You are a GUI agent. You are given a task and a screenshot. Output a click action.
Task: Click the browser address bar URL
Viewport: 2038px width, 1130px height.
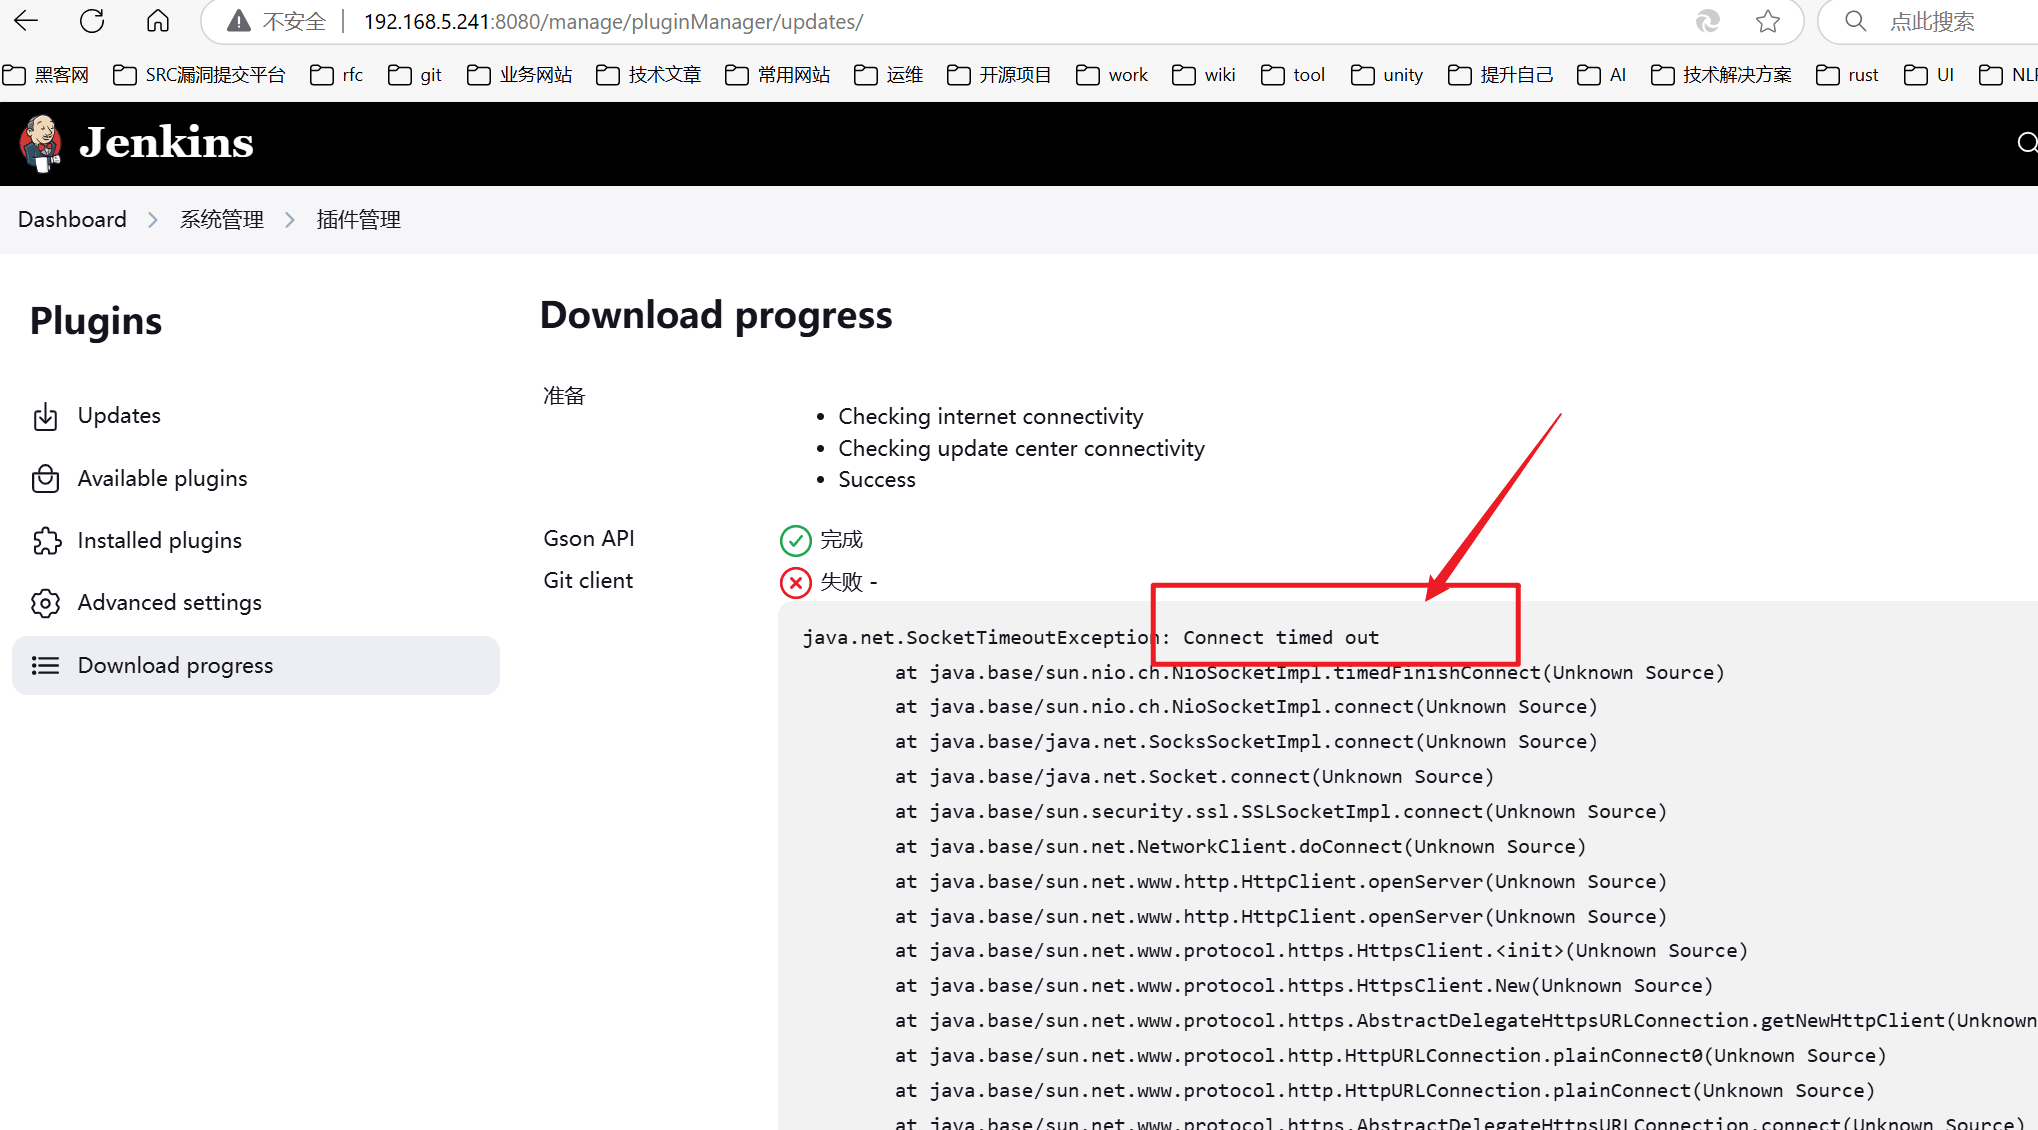point(613,21)
